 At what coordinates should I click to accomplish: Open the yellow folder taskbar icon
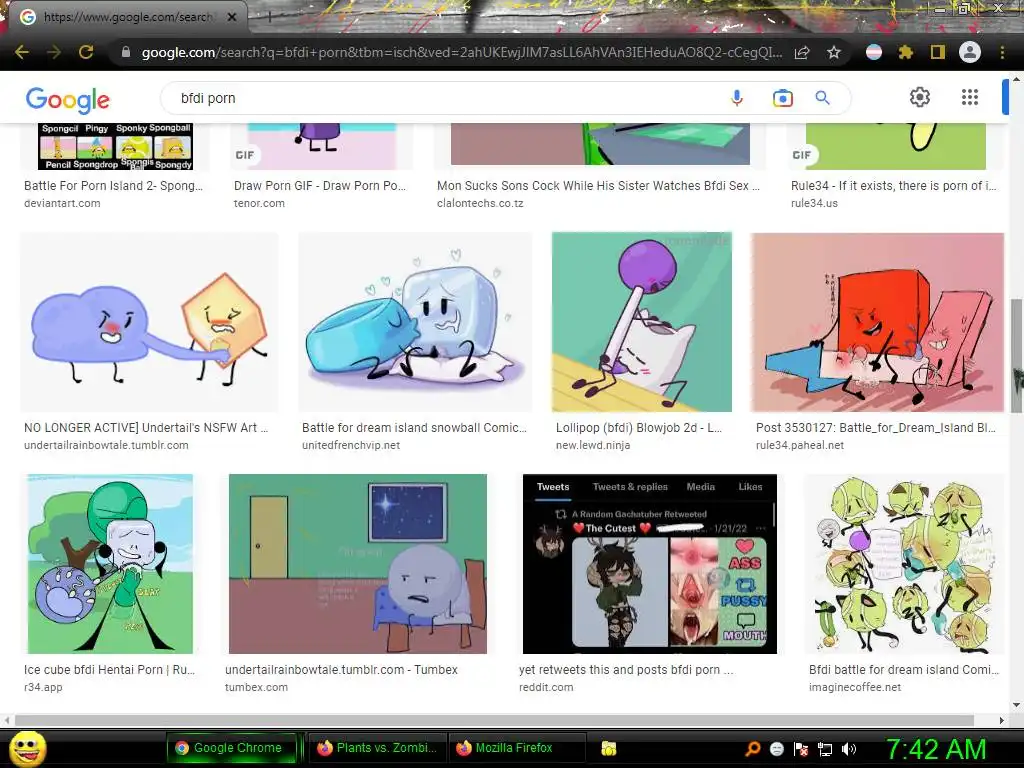tap(609, 748)
